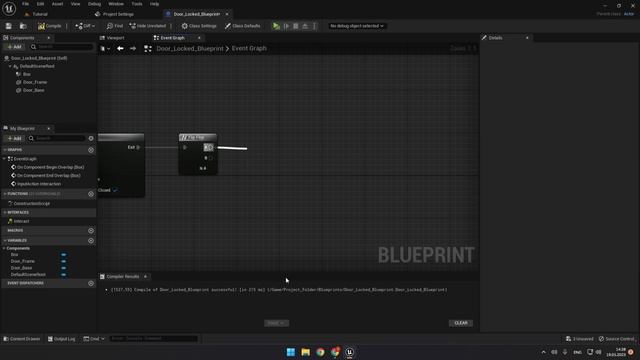The image size is (640, 360).
Task: Click the Door_Locked_Blueprint breadcrumb
Action: (190, 48)
